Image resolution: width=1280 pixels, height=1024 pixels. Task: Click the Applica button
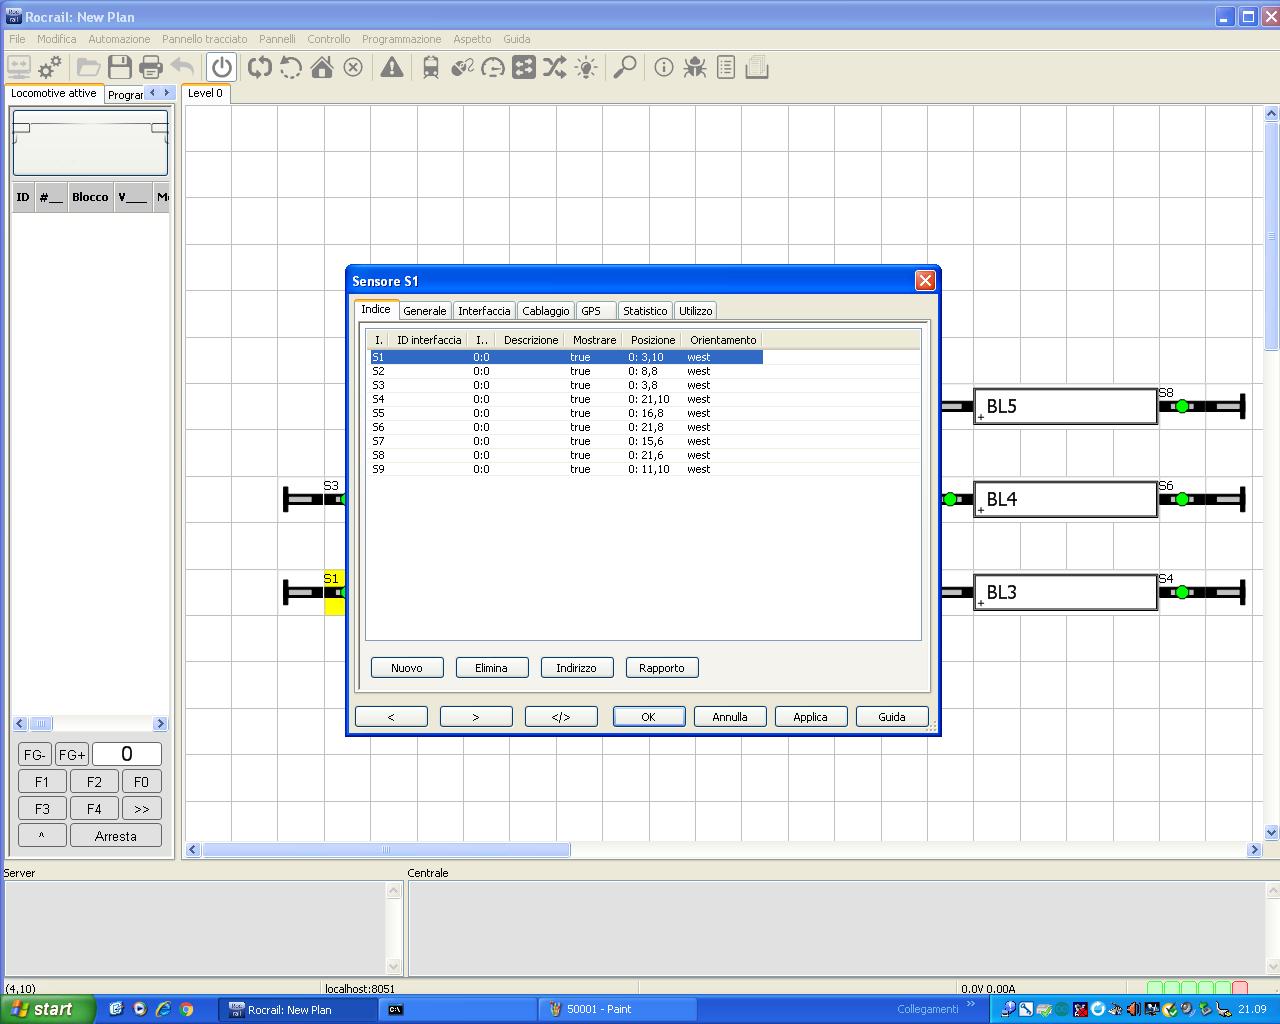[810, 717]
